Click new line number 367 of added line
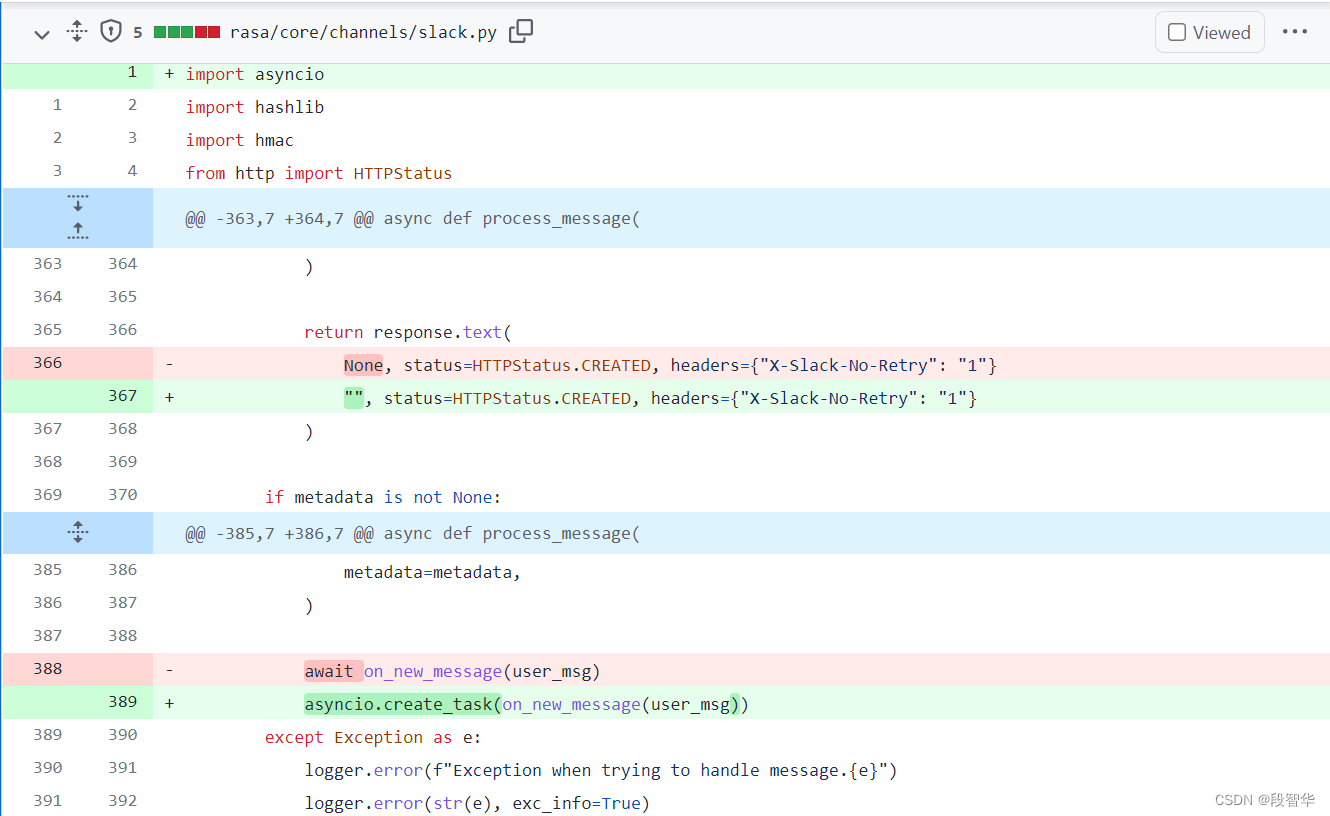This screenshot has width=1330, height=816. [x=123, y=396]
